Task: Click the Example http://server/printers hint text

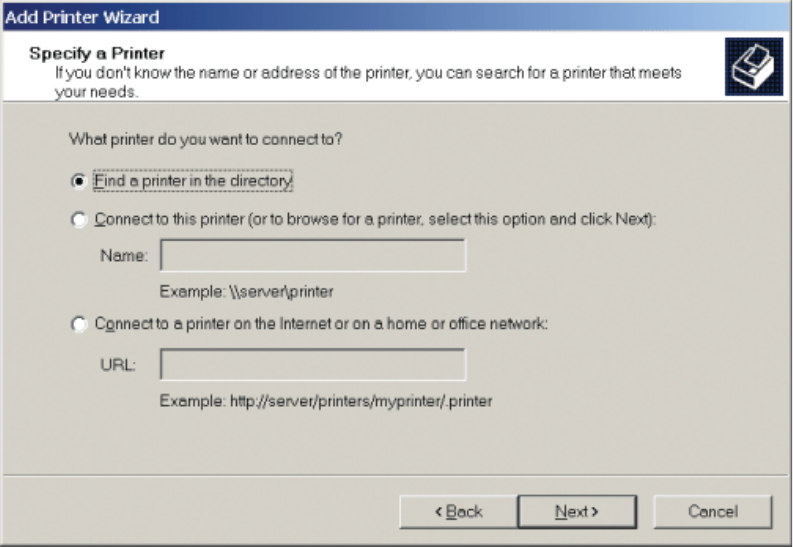Action: pos(325,401)
